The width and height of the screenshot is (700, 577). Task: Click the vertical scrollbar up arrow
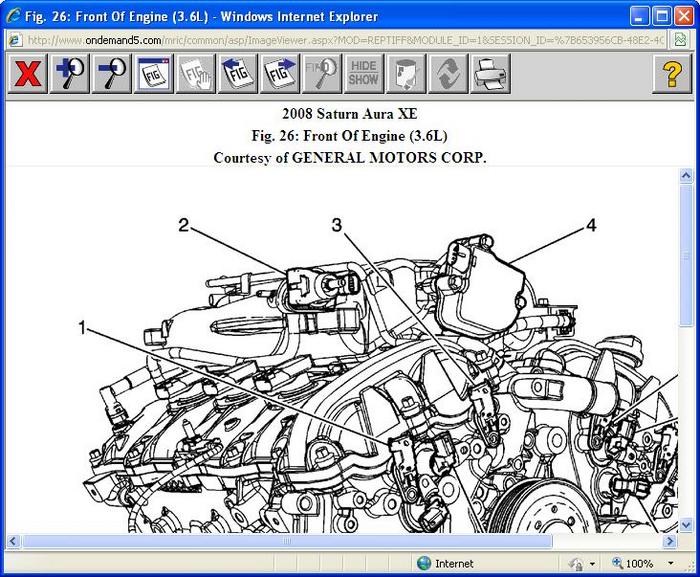point(686,176)
